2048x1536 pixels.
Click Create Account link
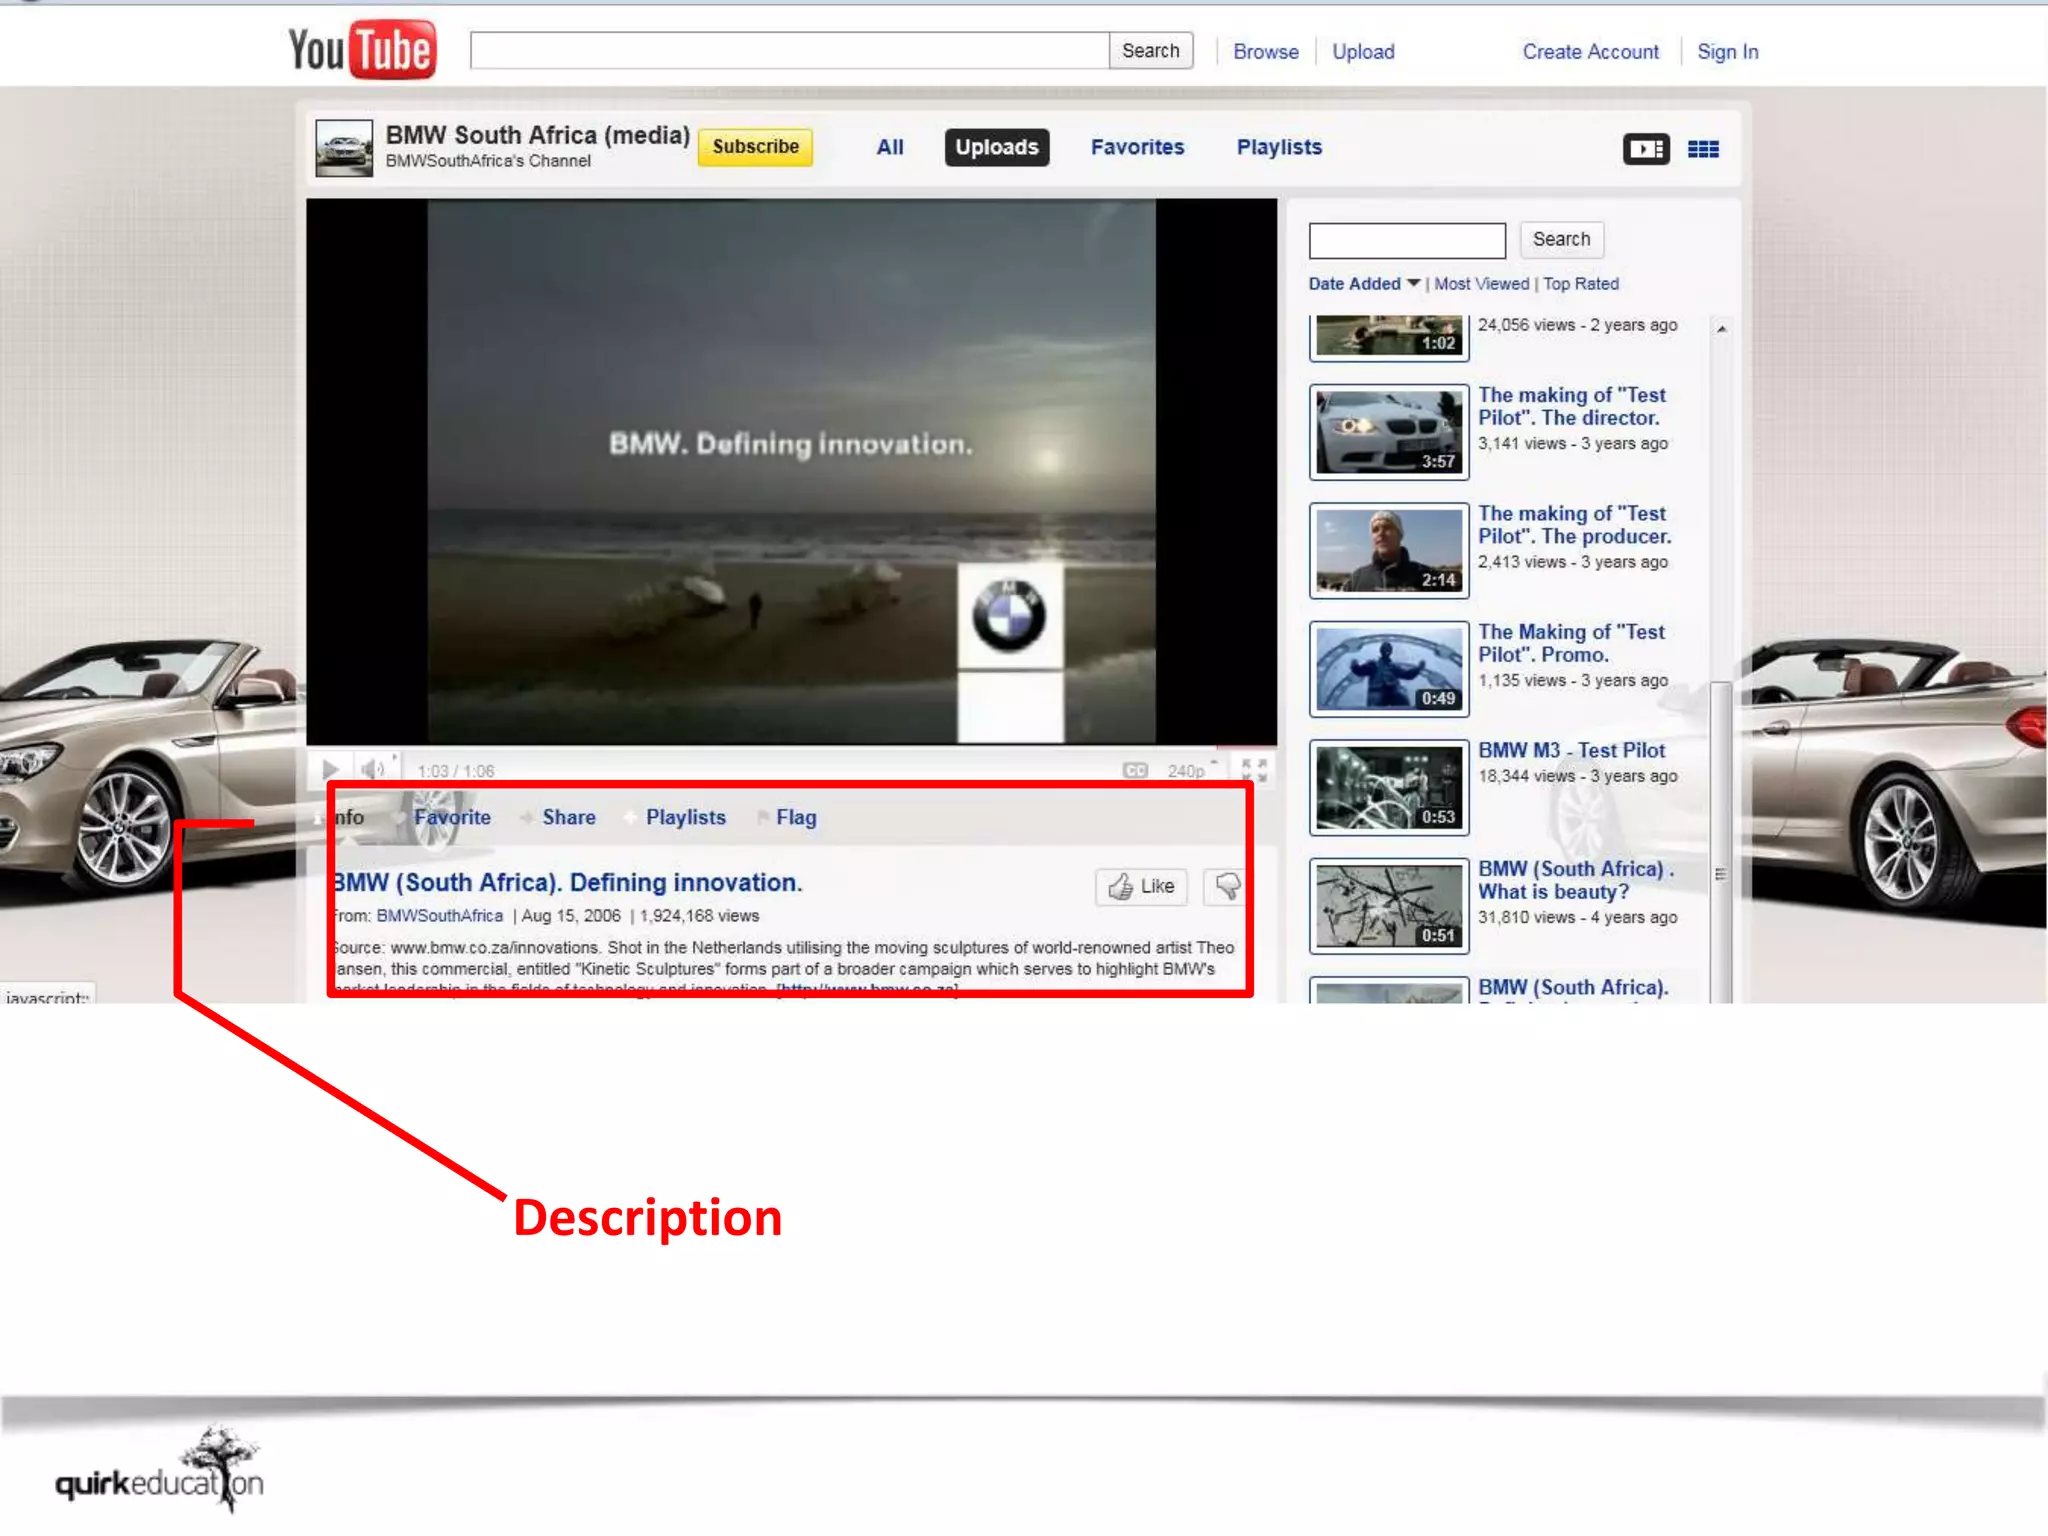click(1590, 52)
